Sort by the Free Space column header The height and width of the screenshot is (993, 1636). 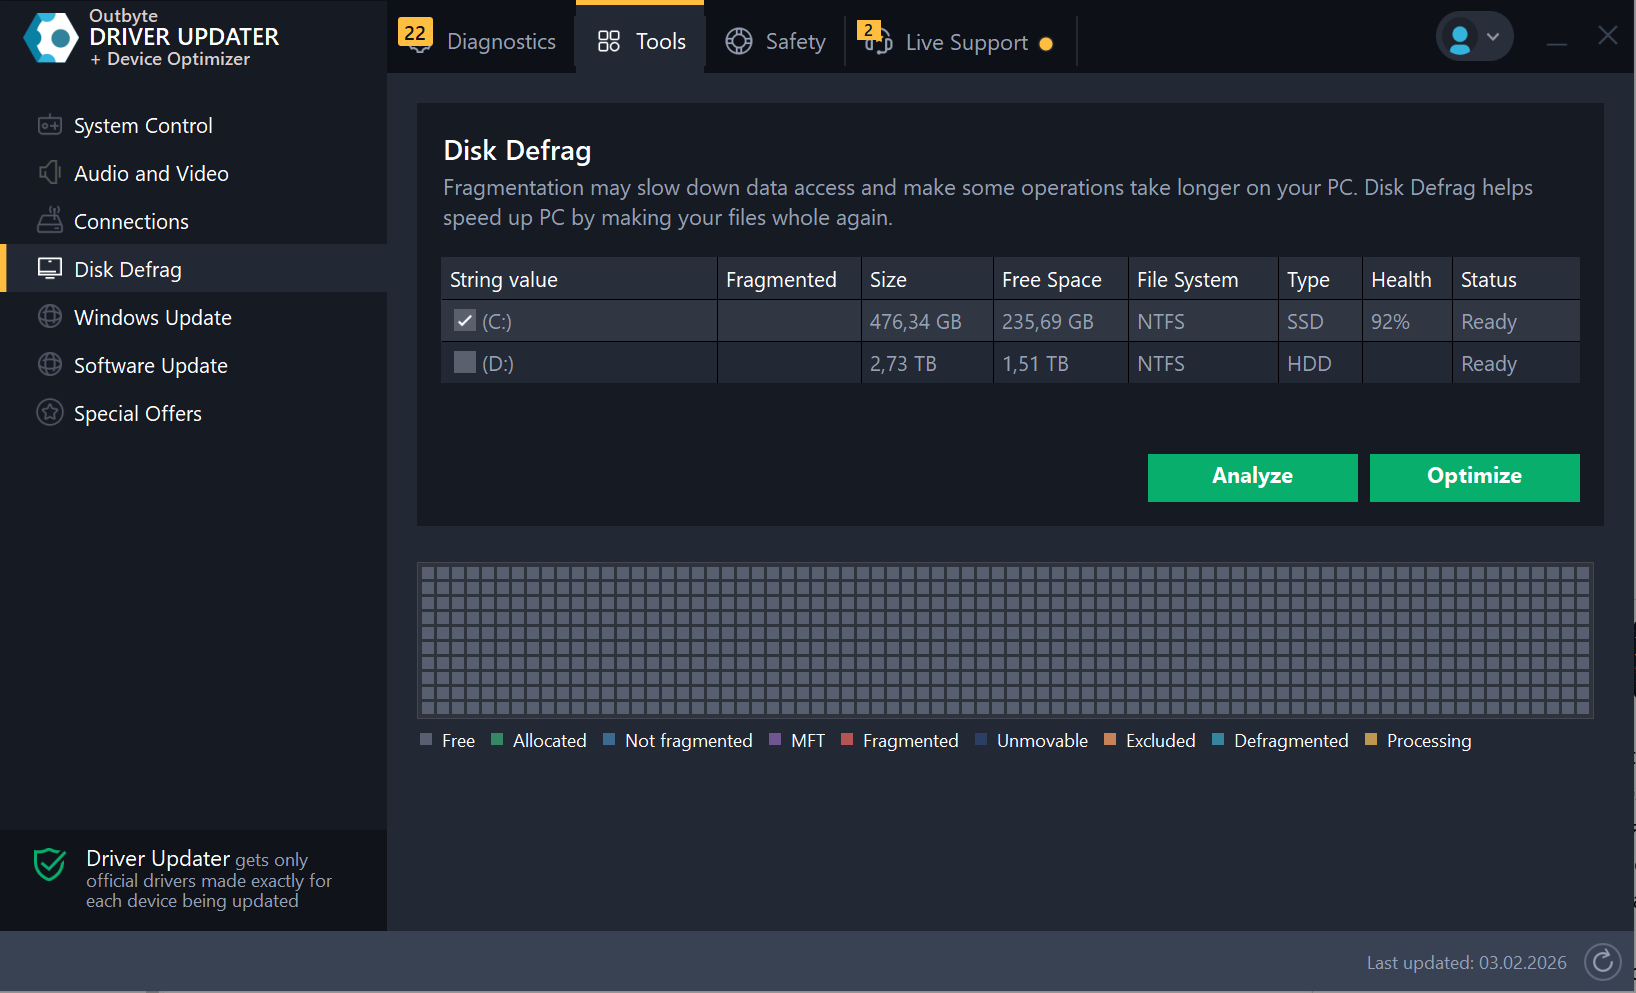tap(1051, 280)
